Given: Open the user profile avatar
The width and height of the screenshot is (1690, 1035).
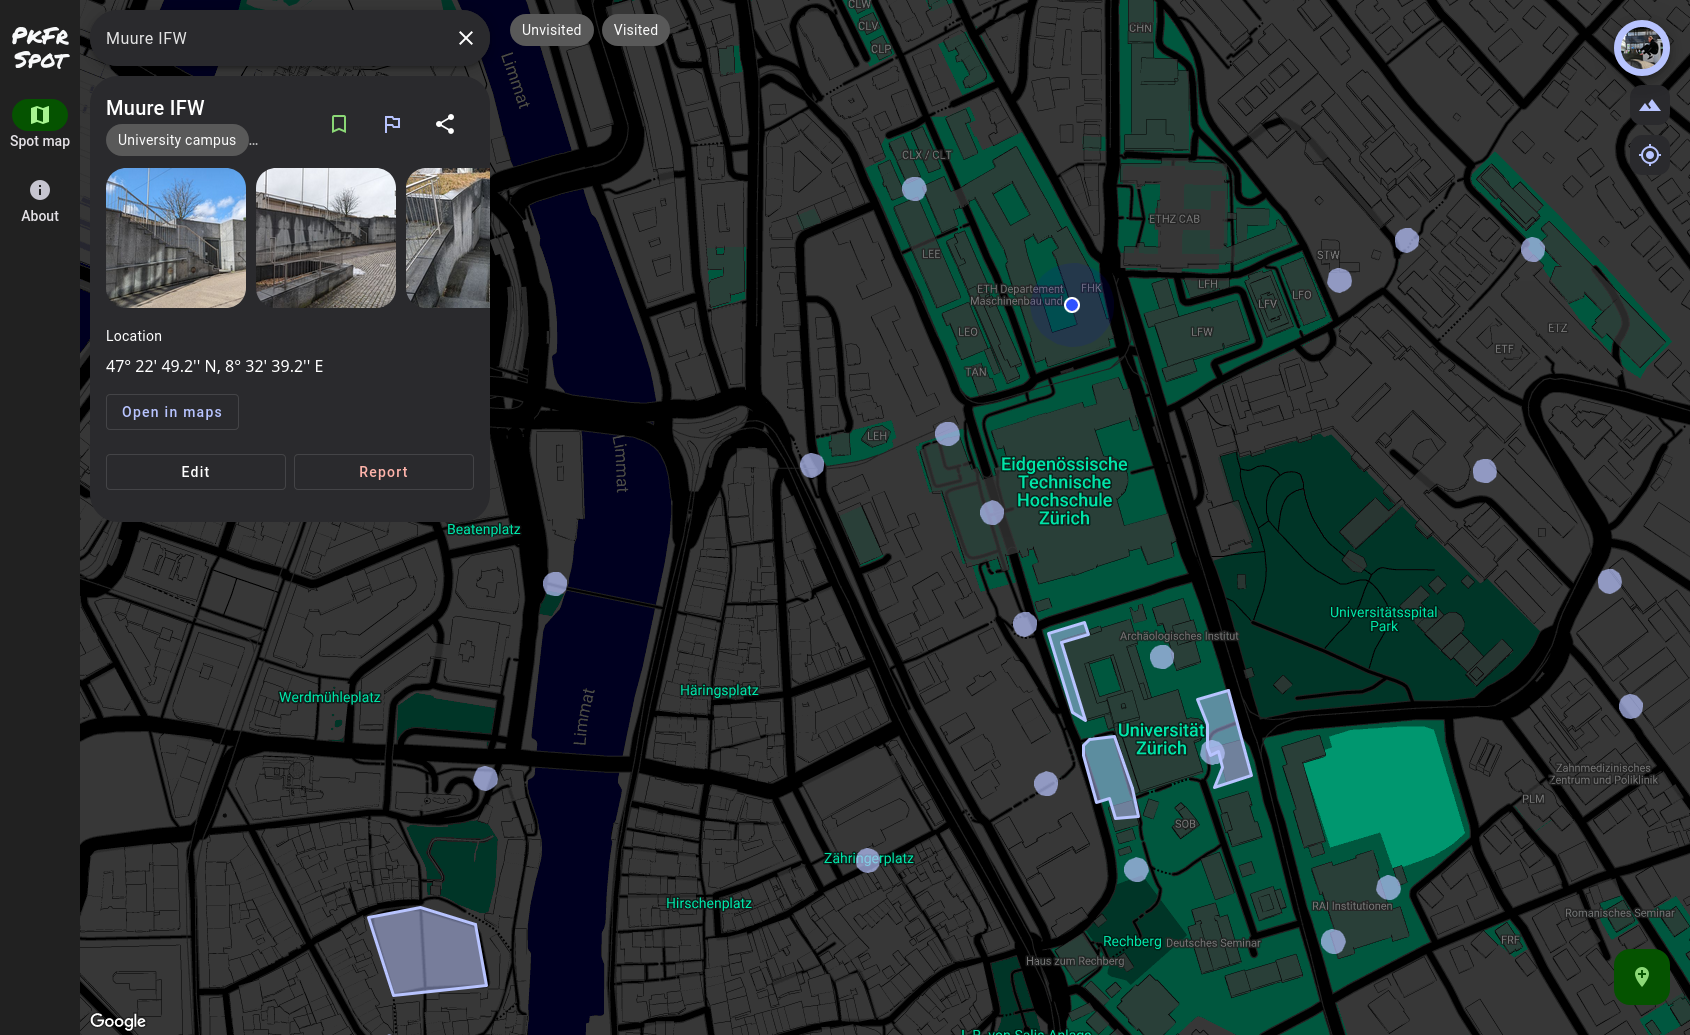Looking at the screenshot, I should pos(1642,48).
